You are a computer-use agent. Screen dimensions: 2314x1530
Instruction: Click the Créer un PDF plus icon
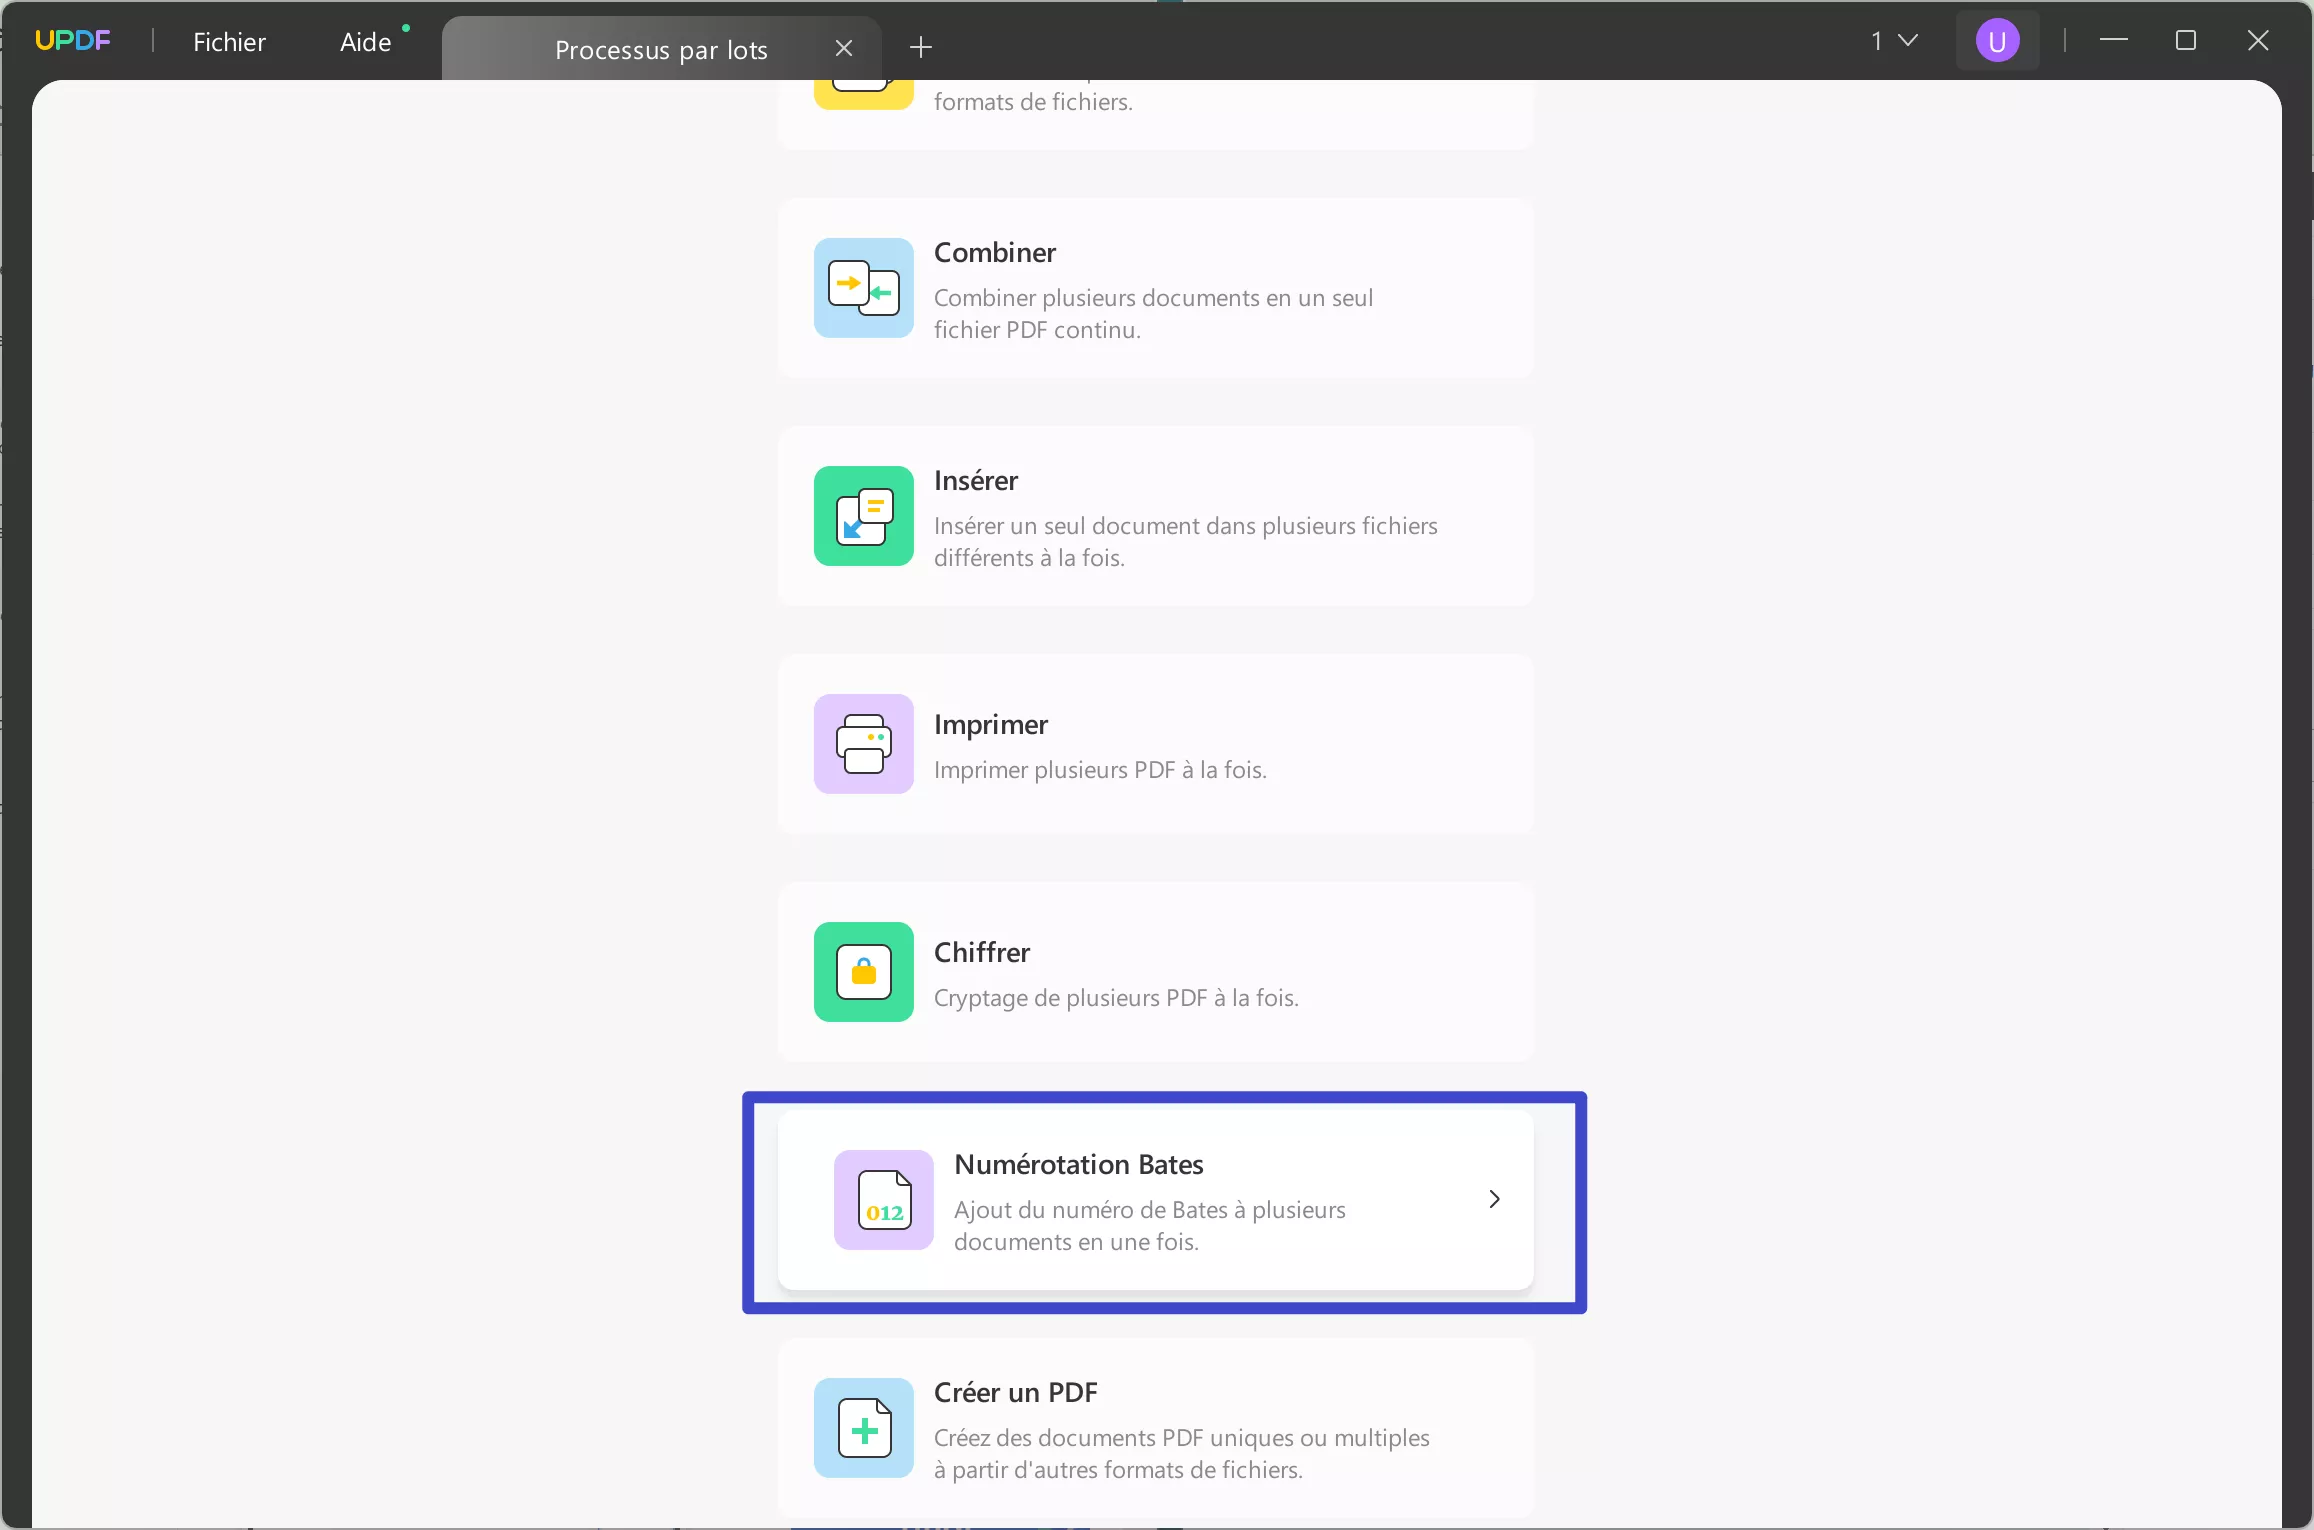(x=863, y=1428)
